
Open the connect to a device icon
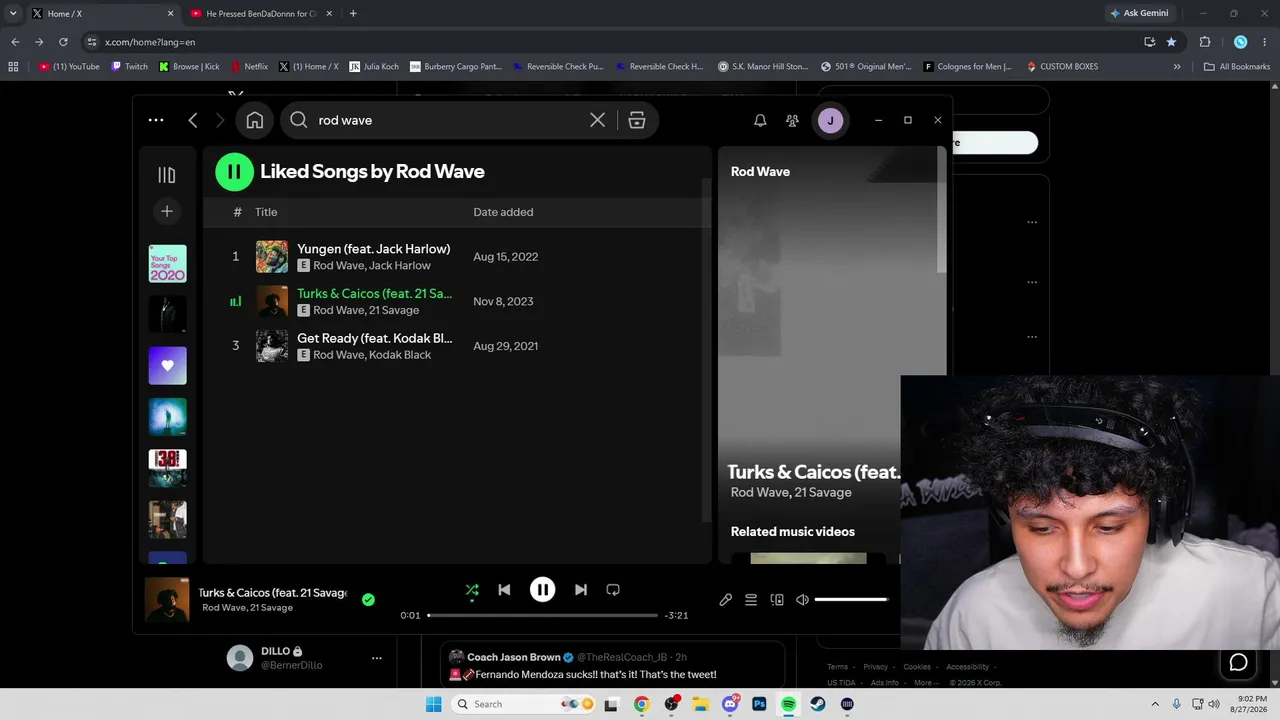pyautogui.click(x=777, y=600)
